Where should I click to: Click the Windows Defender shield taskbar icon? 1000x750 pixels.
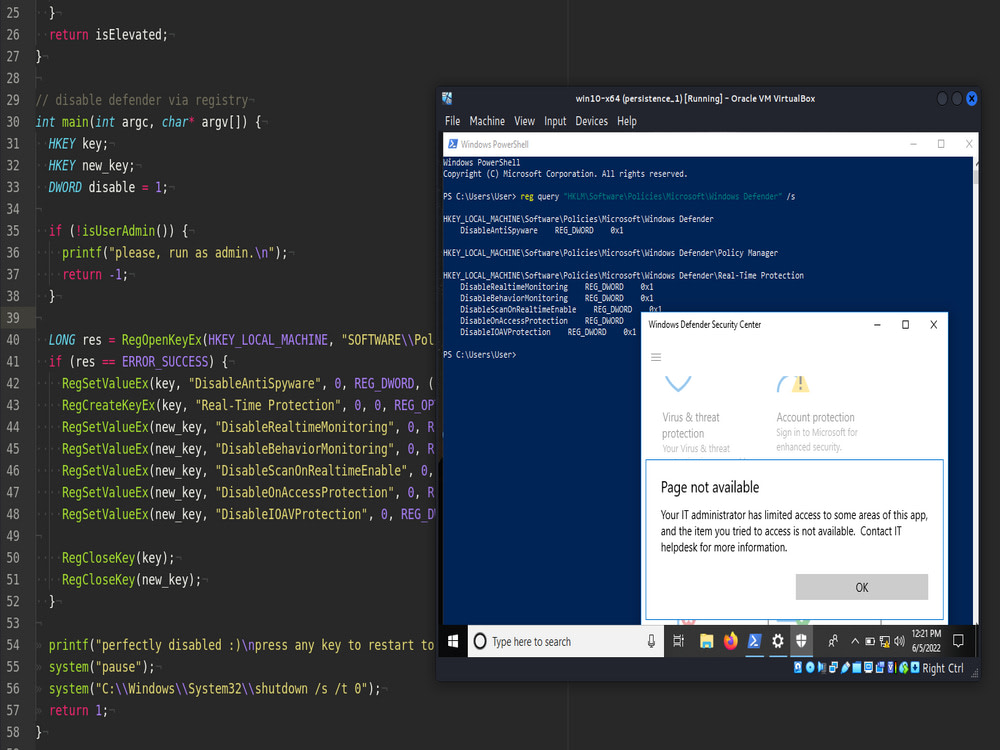801,641
